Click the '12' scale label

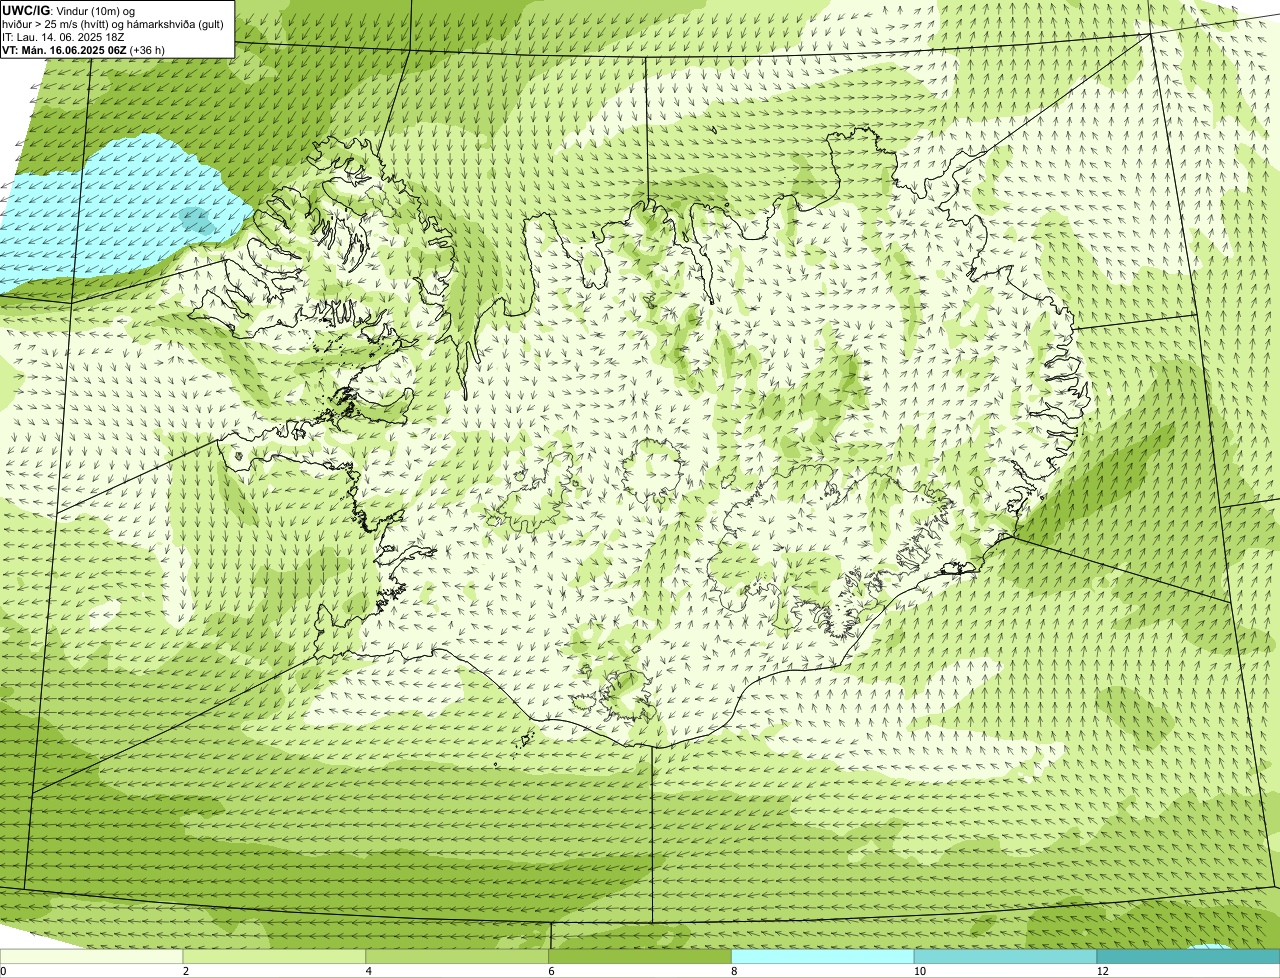click(x=1102, y=971)
